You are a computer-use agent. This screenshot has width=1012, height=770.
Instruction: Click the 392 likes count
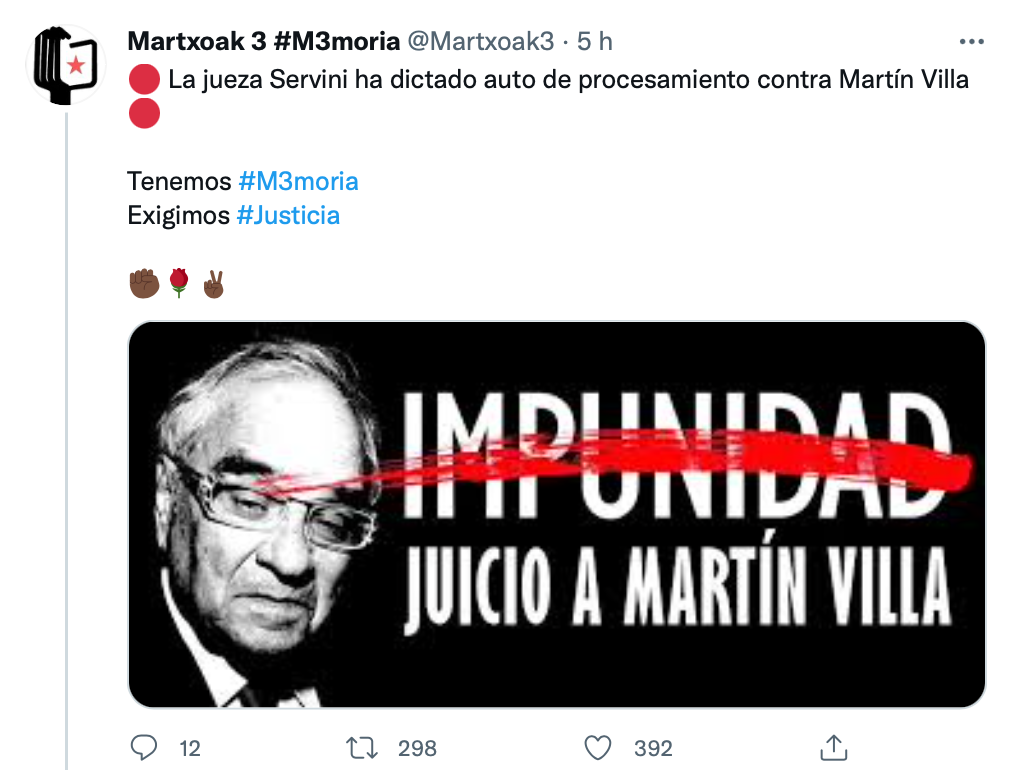pyautogui.click(x=653, y=749)
